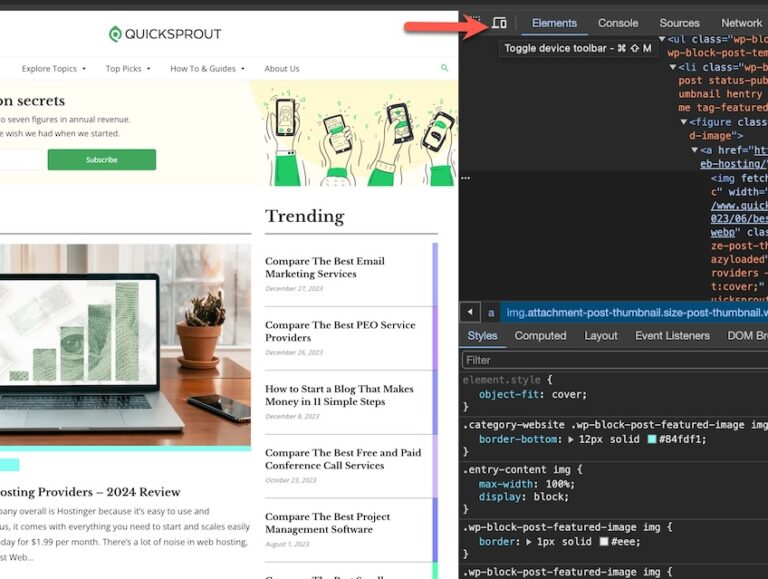Click the breadcrumb scroll-left arrow
This screenshot has height=579, width=768.
pos(469,312)
